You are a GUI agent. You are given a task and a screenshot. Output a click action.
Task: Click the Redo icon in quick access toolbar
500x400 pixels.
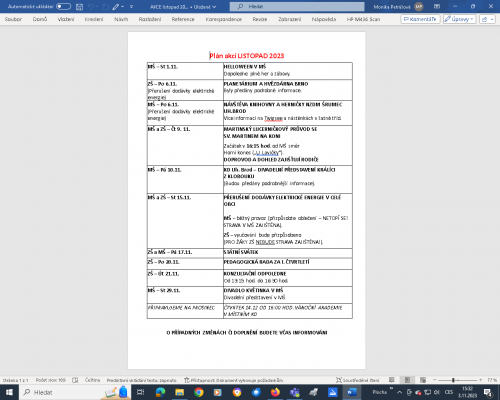[106, 6]
